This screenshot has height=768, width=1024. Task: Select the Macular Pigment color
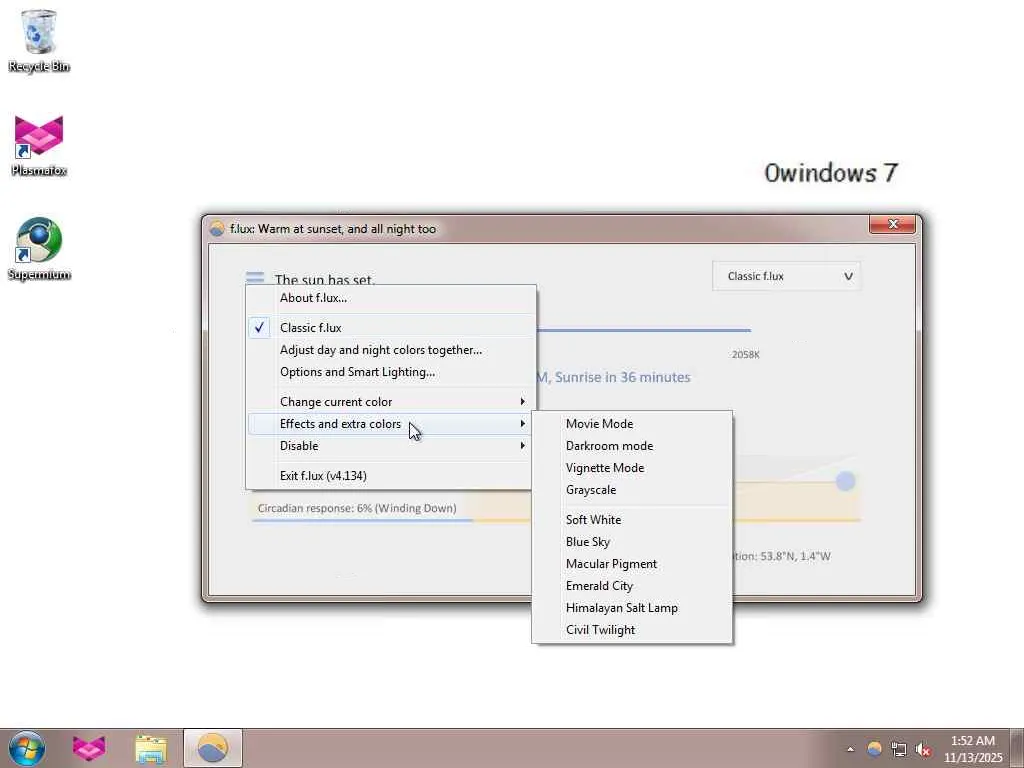[x=632, y=564]
